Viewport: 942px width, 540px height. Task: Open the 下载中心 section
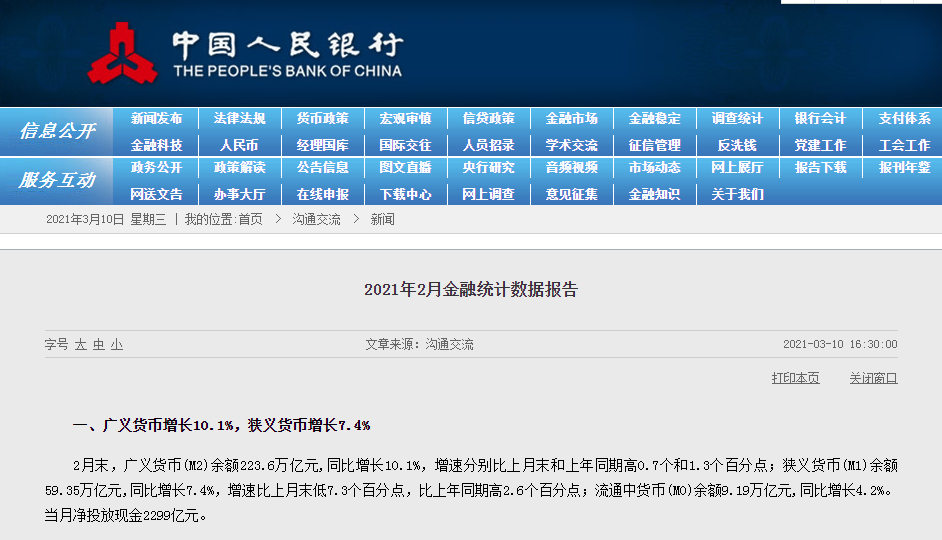point(406,195)
